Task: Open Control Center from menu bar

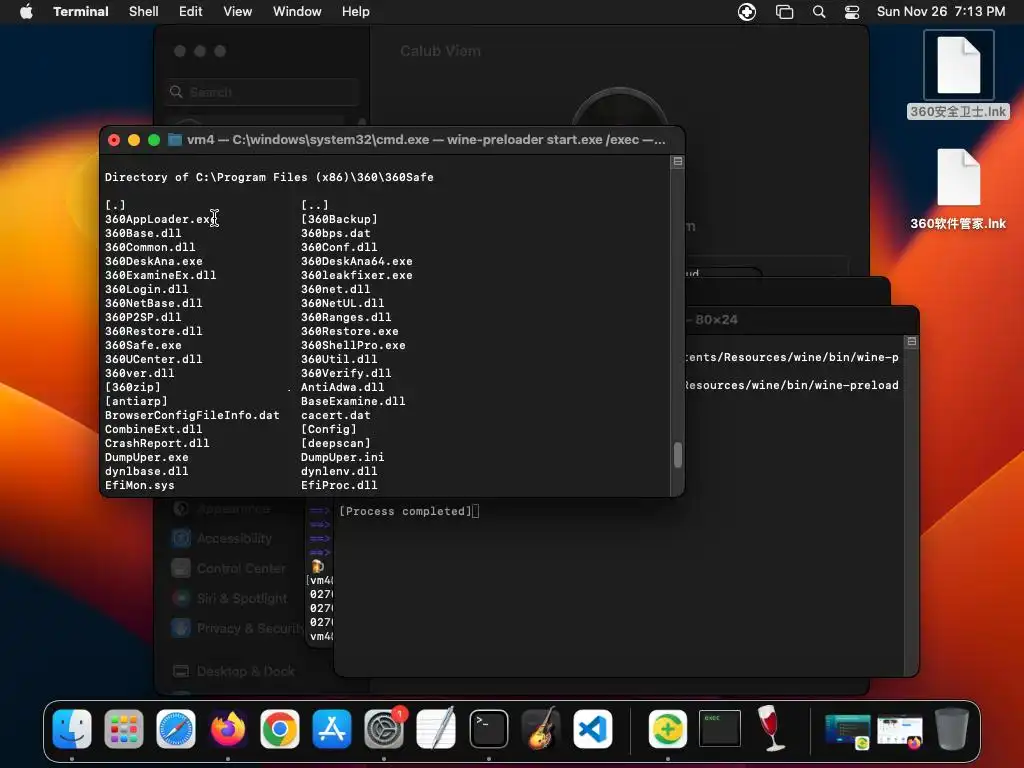Action: [852, 11]
